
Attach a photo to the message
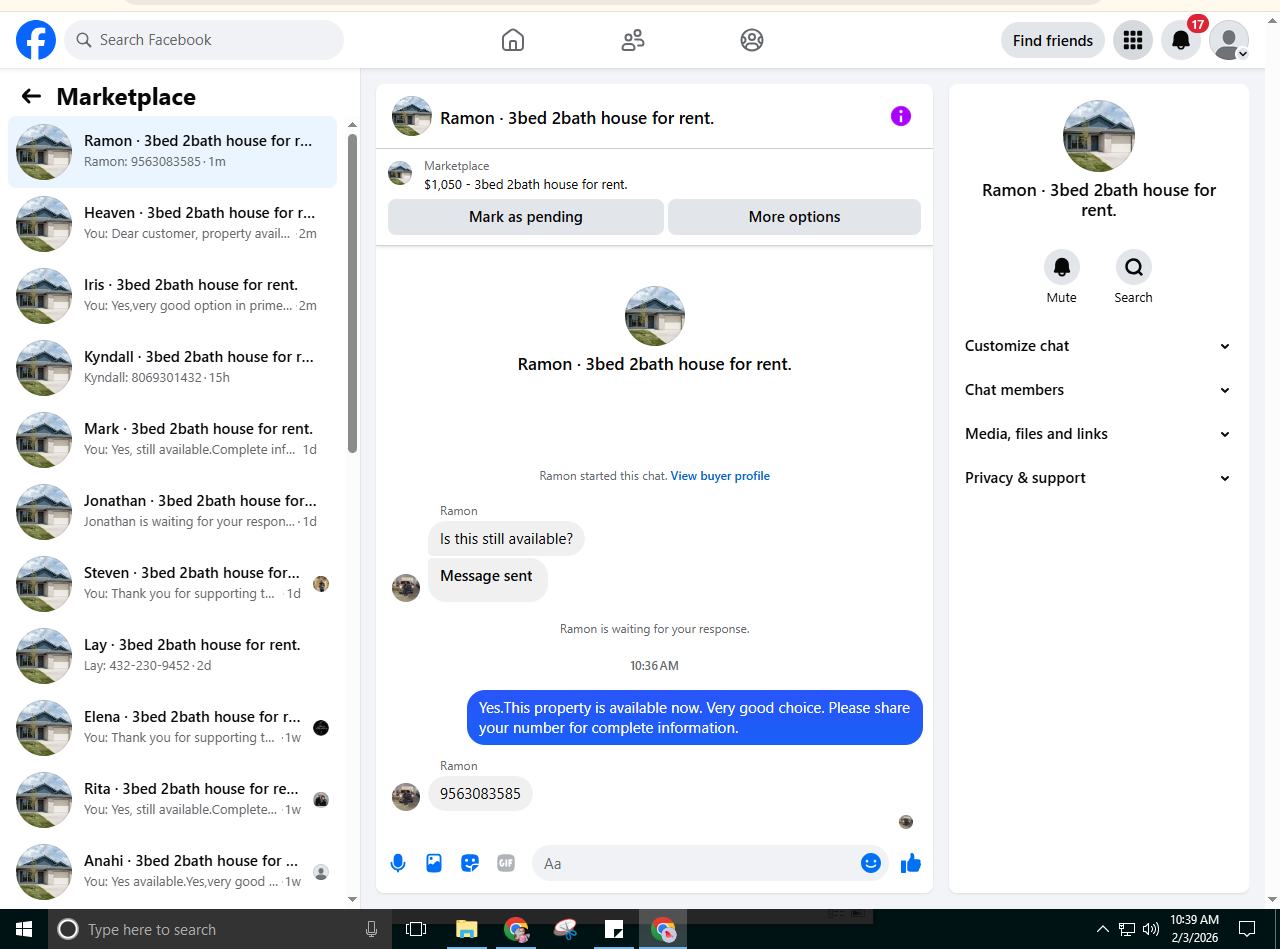pos(434,863)
